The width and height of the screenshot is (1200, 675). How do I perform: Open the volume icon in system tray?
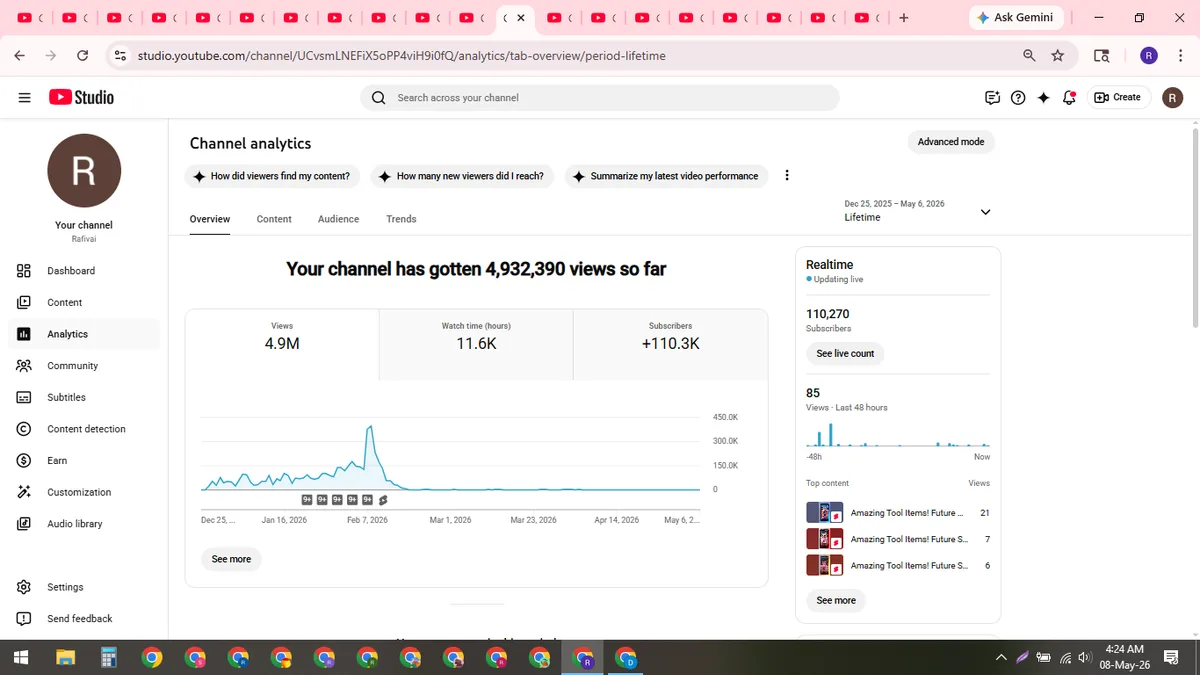[1086, 657]
